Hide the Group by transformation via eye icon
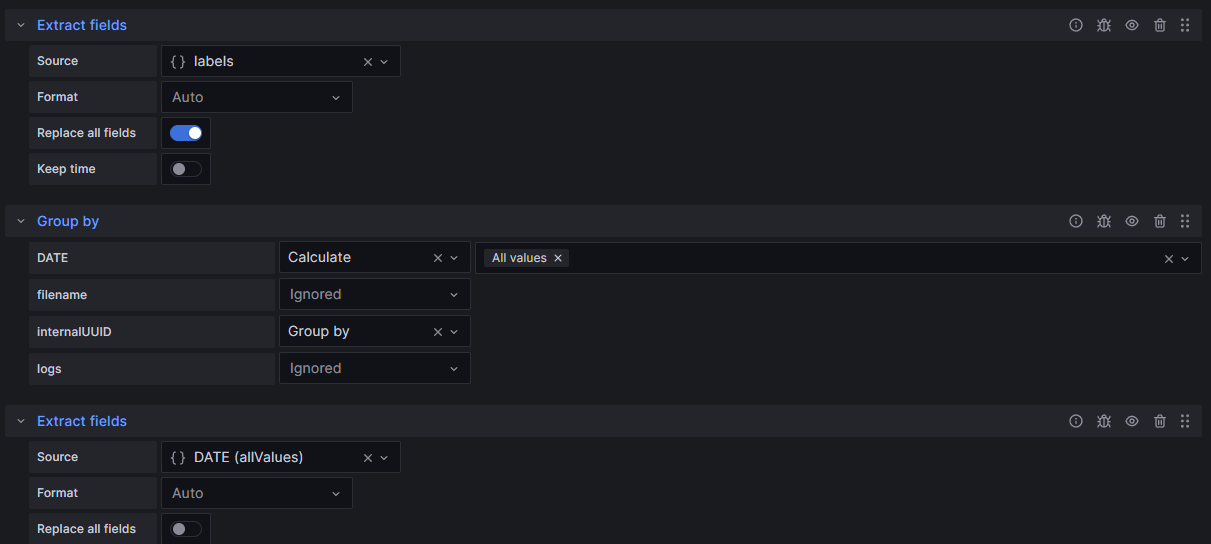1211x544 pixels. pos(1132,221)
